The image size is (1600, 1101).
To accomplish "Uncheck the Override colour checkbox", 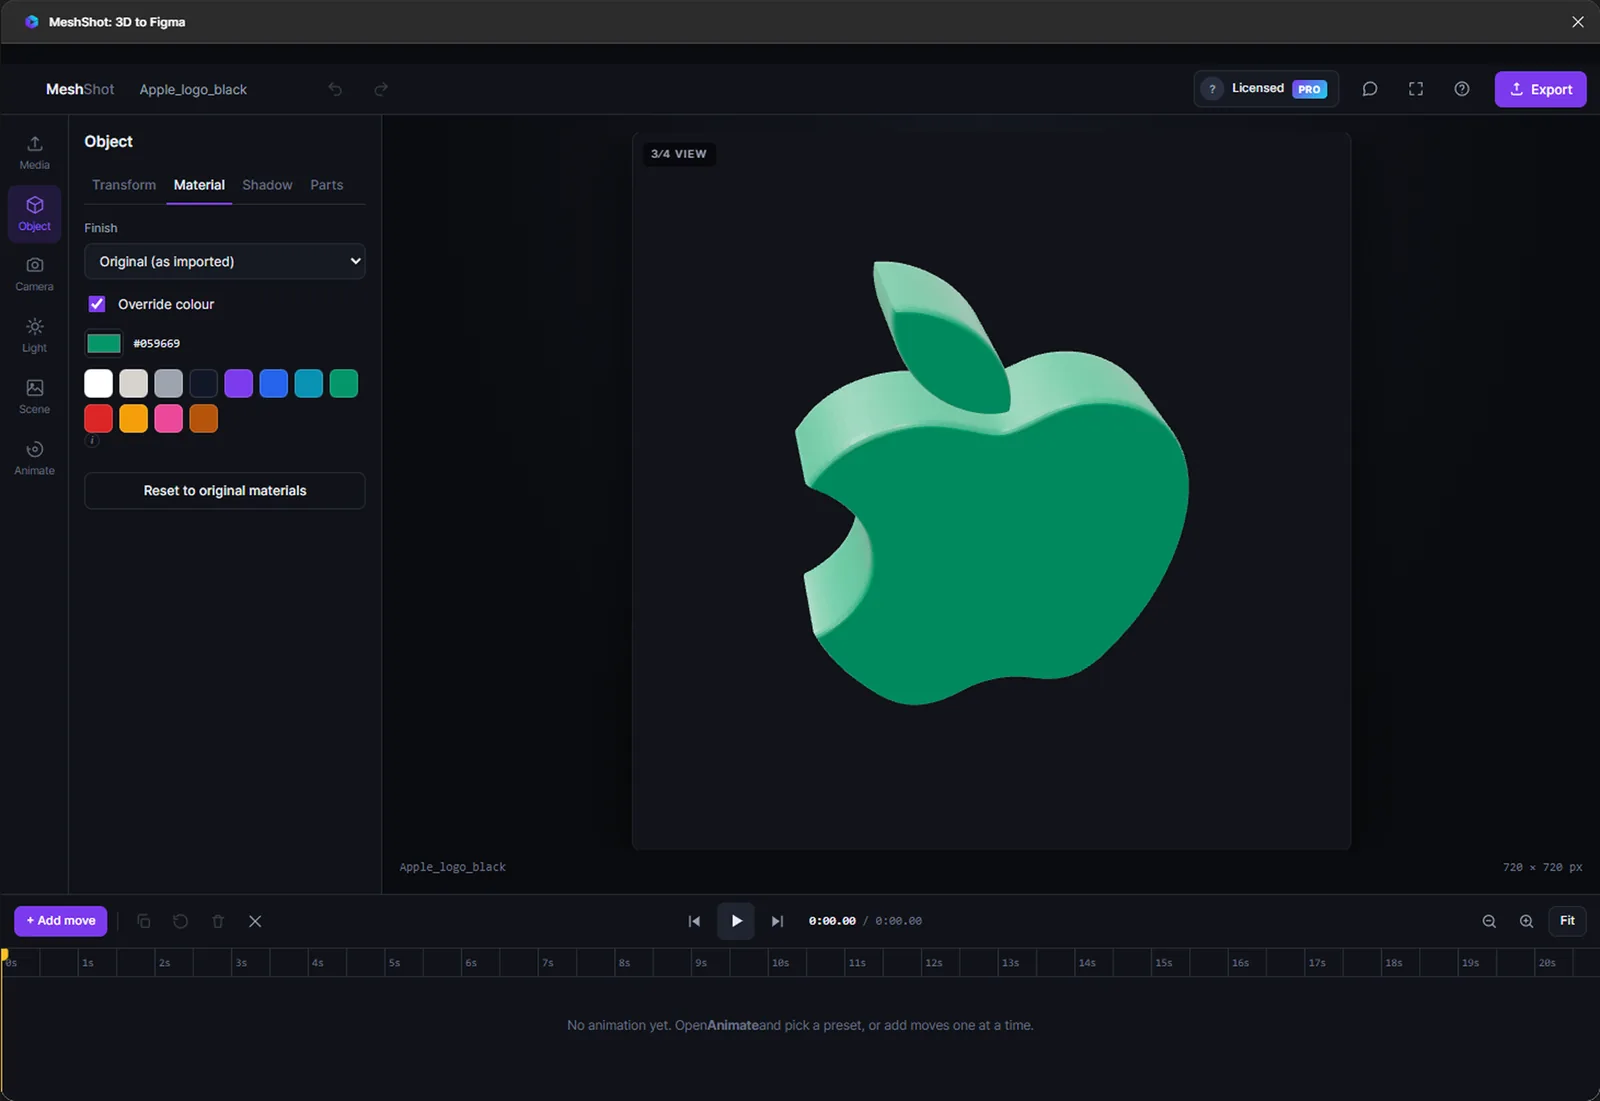I will coord(97,304).
